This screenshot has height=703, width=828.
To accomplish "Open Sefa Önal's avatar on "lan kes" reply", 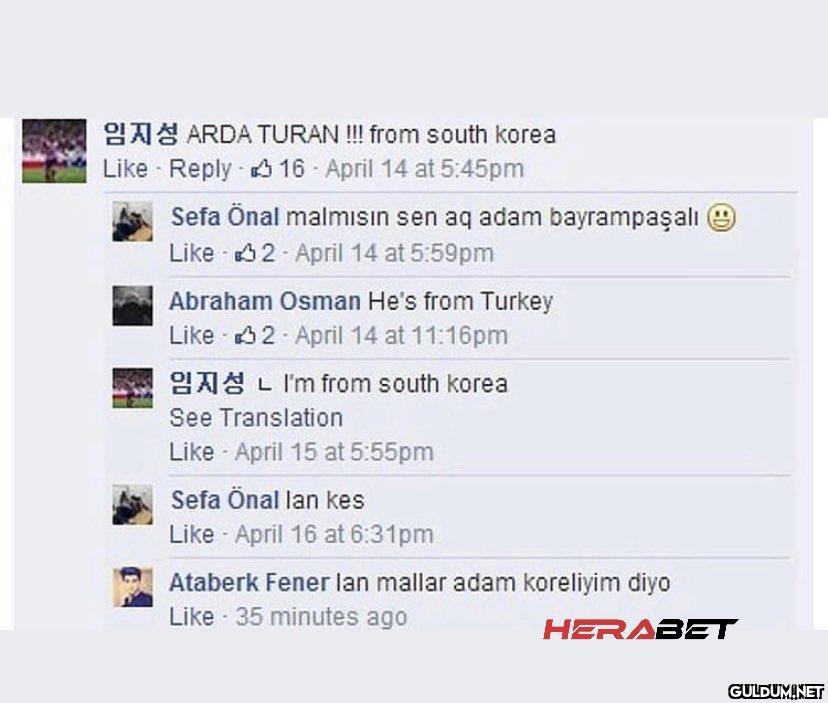I will pos(132,505).
